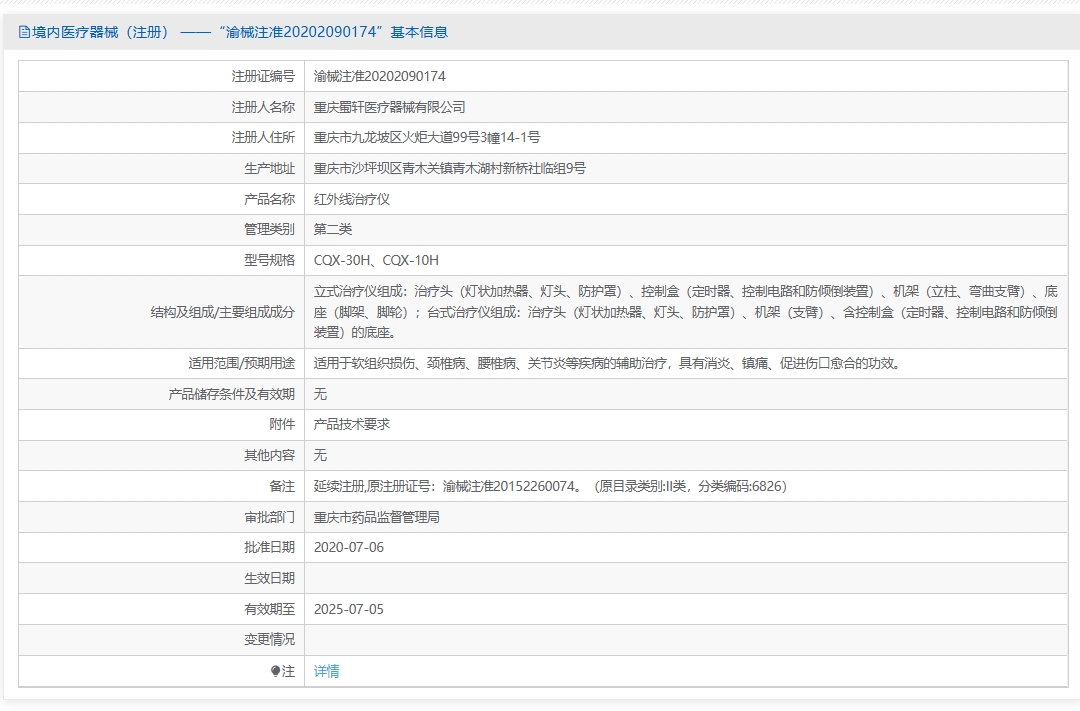Viewport: 1080px width, 711px height.
Task: Click registrant name 重庆蜀轩医疗器械有限公司
Action: [390, 107]
